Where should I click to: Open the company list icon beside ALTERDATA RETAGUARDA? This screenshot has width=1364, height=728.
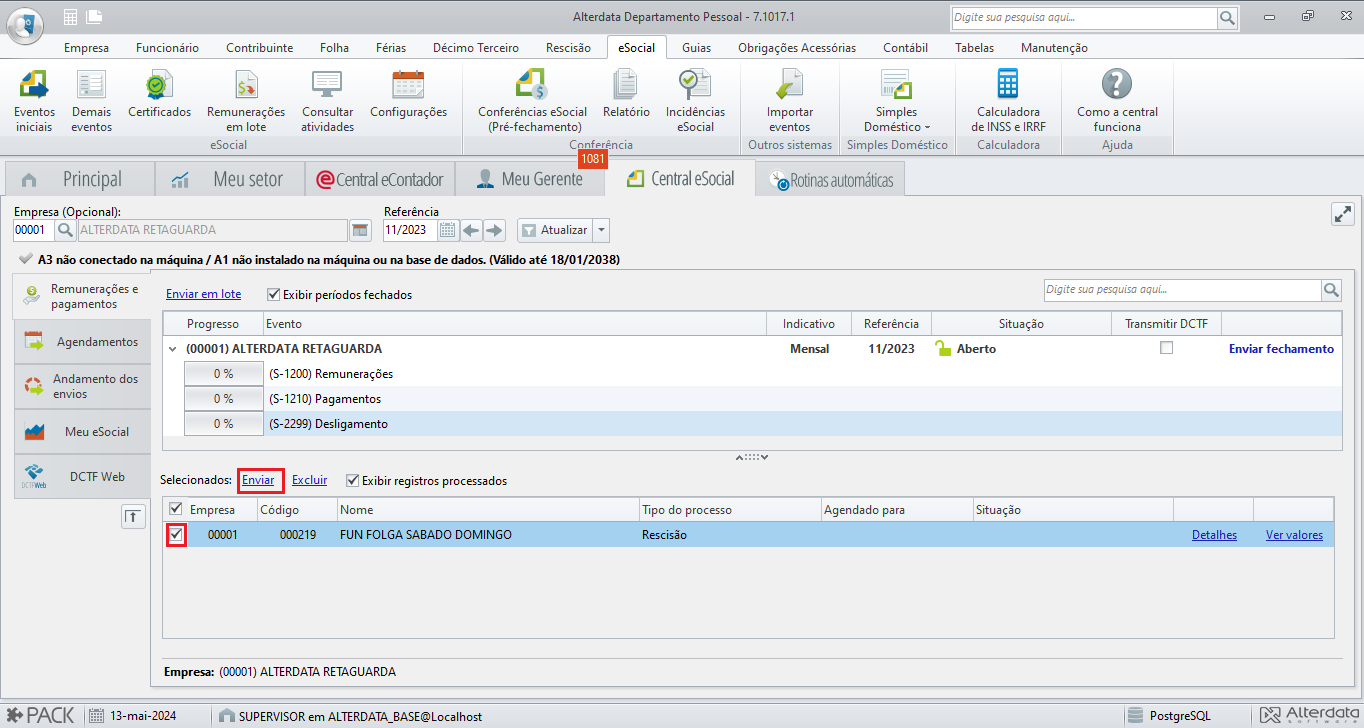pyautogui.click(x=360, y=230)
